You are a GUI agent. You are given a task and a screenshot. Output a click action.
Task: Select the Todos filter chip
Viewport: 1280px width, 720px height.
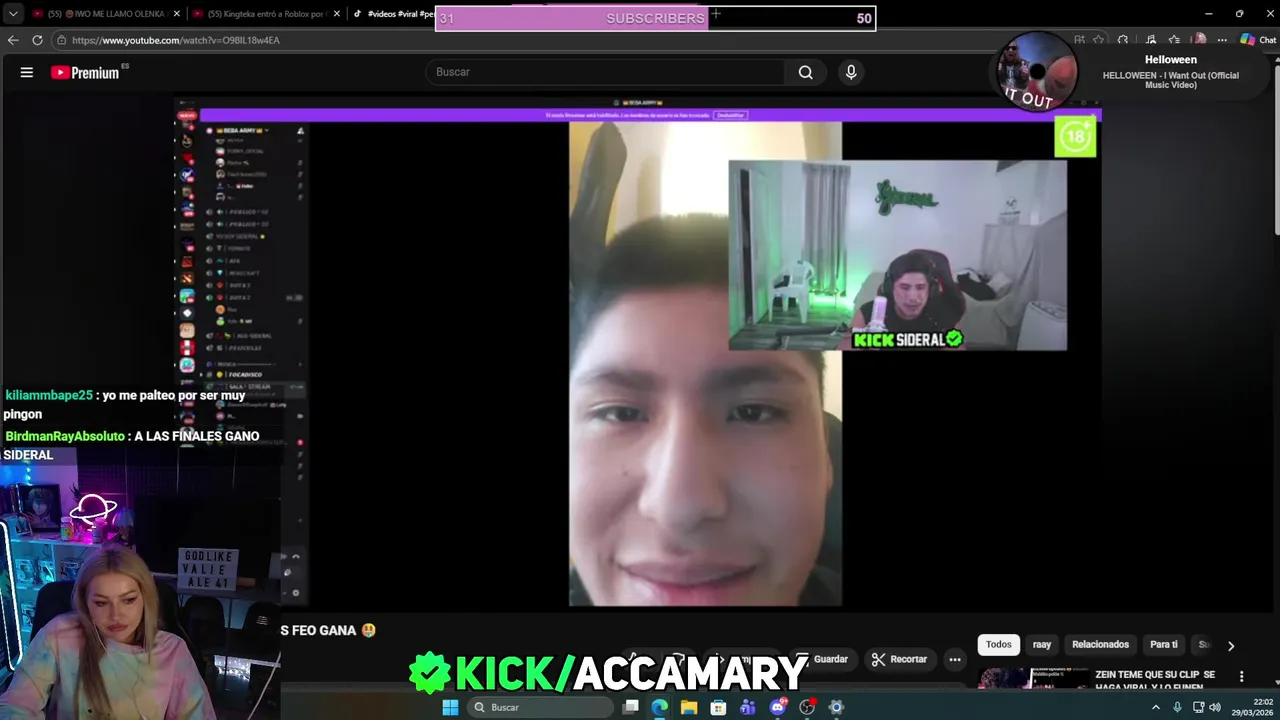[998, 645]
